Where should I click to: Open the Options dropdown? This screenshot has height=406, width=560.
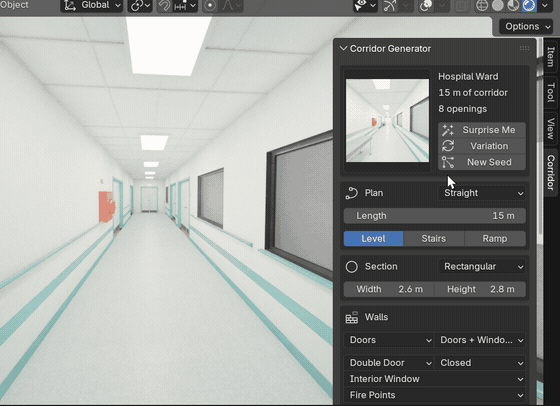click(x=526, y=26)
